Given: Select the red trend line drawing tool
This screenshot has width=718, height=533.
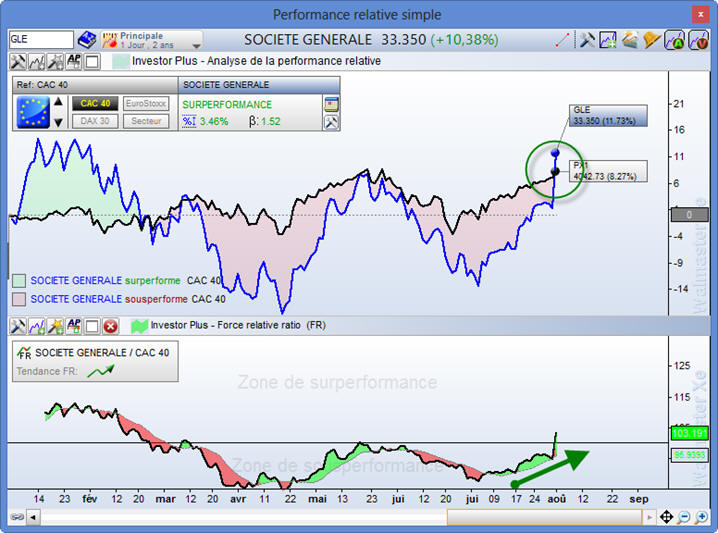Looking at the screenshot, I should click(x=562, y=40).
